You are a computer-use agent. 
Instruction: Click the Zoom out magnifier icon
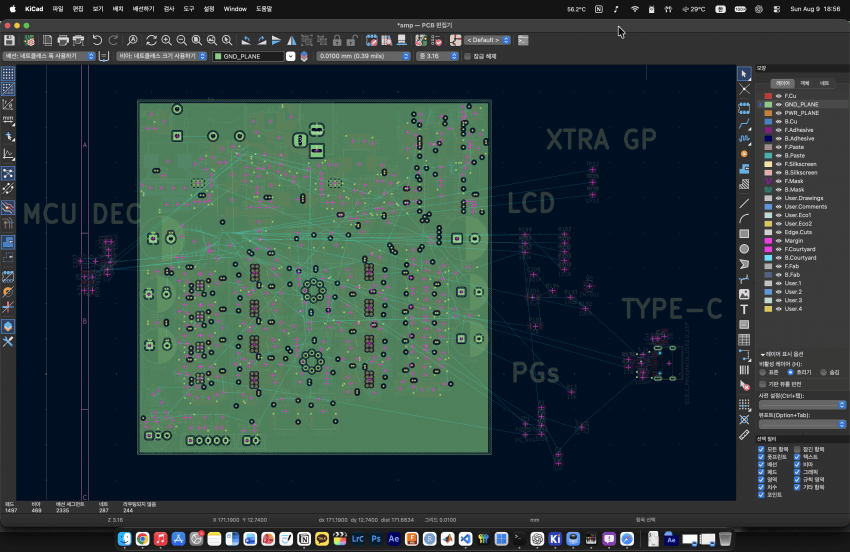click(x=182, y=40)
